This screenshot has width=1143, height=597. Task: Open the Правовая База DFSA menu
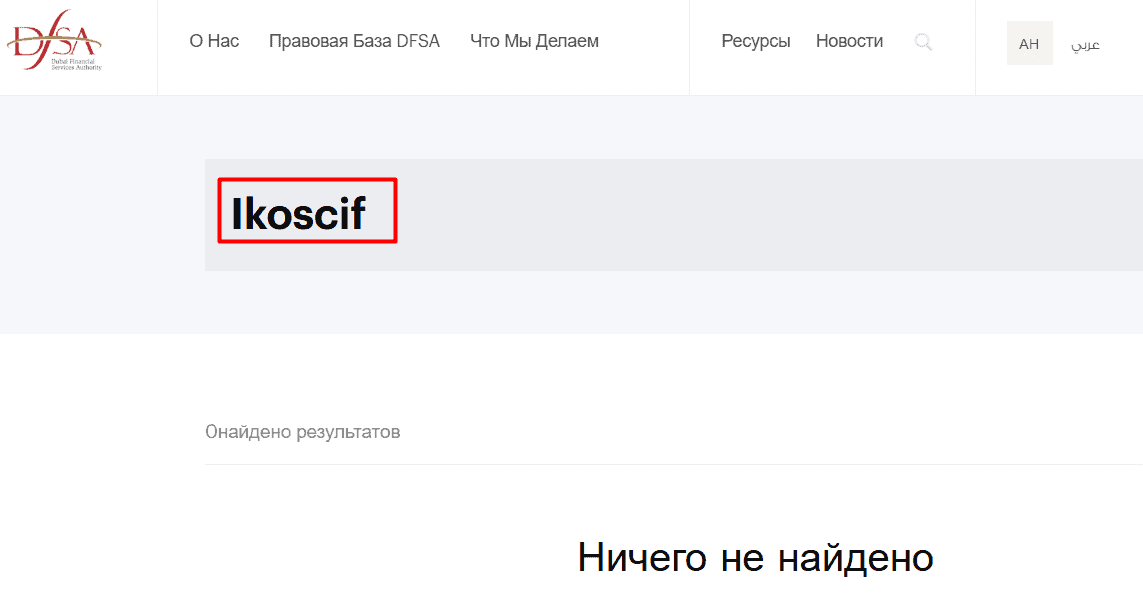pos(355,41)
